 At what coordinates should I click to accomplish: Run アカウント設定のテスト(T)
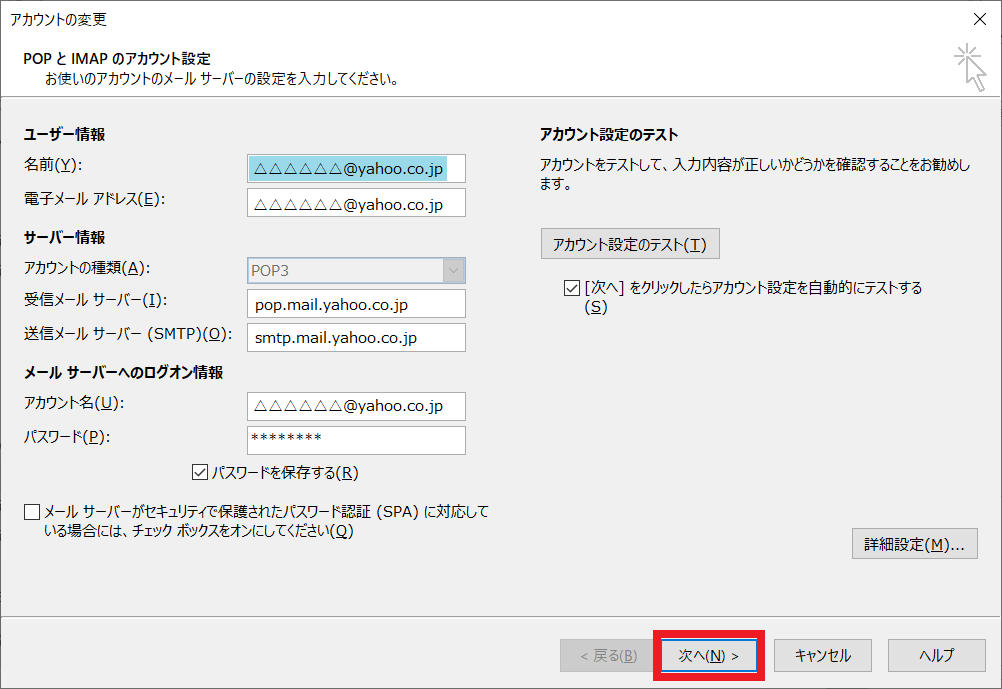(x=630, y=244)
